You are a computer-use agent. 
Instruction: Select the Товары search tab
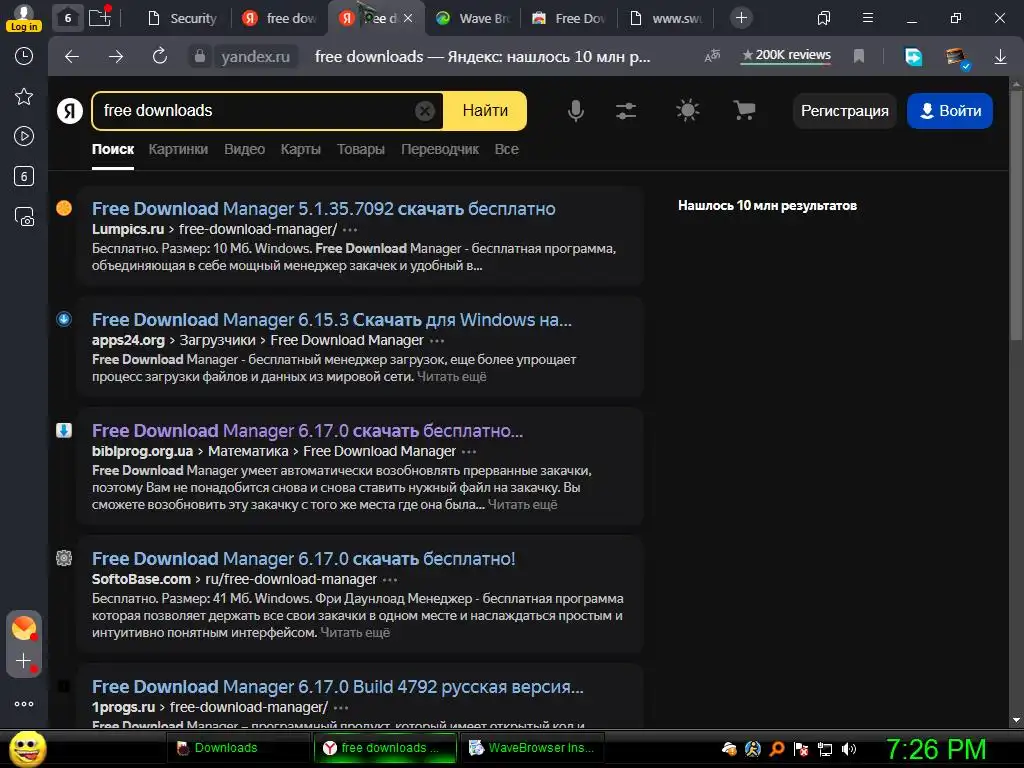coord(360,149)
